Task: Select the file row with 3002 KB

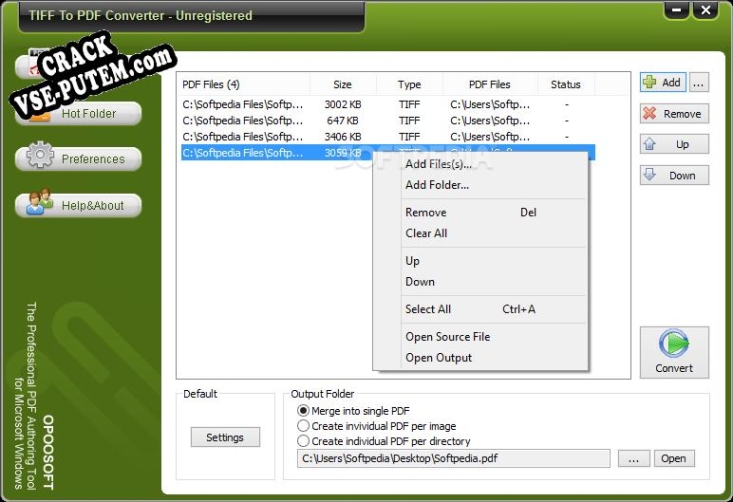Action: click(388, 104)
